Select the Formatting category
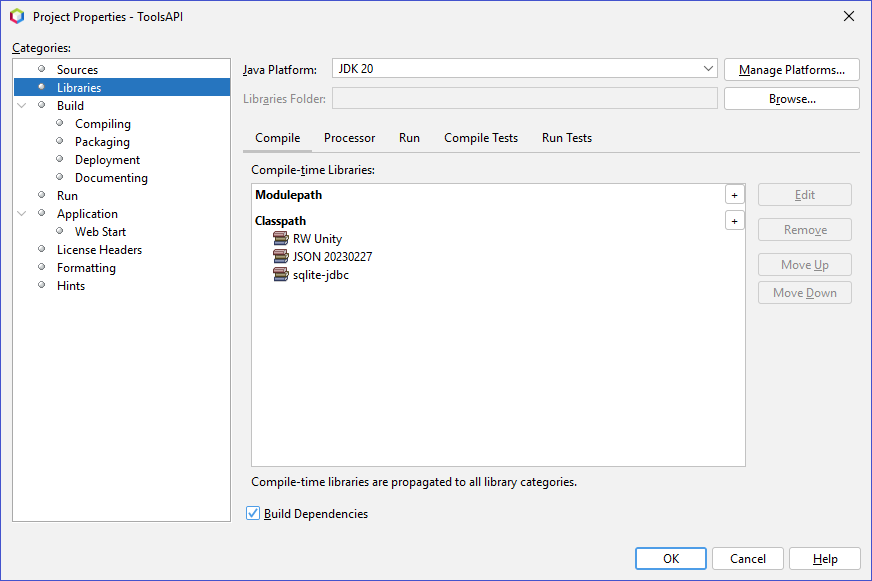Viewport: 872px width, 581px height. 86,268
